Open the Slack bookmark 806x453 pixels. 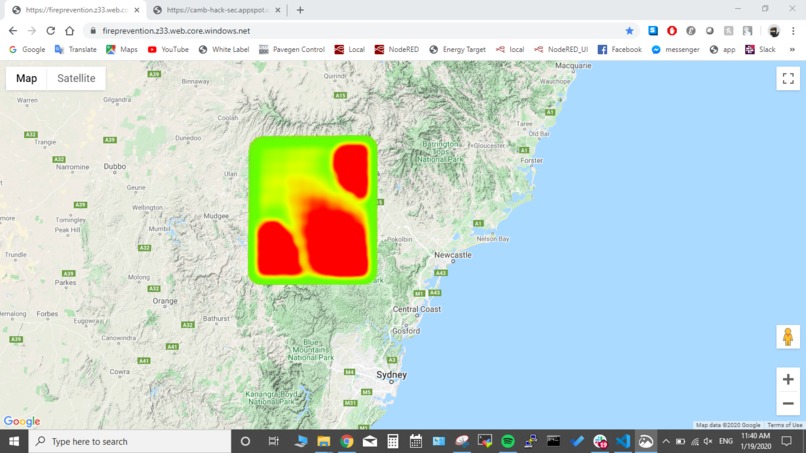pyautogui.click(x=760, y=49)
